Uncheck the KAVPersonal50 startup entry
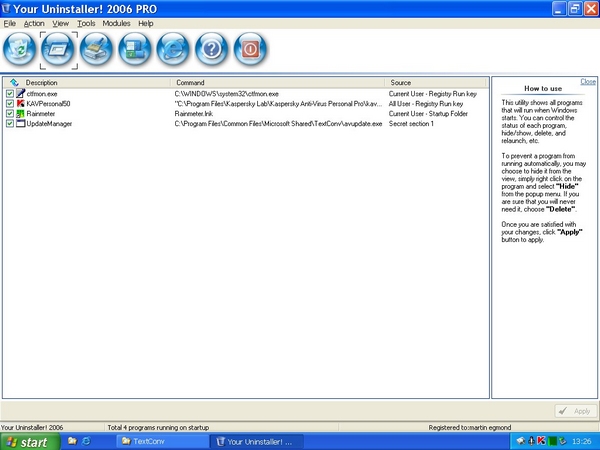600x450 pixels. (10, 104)
